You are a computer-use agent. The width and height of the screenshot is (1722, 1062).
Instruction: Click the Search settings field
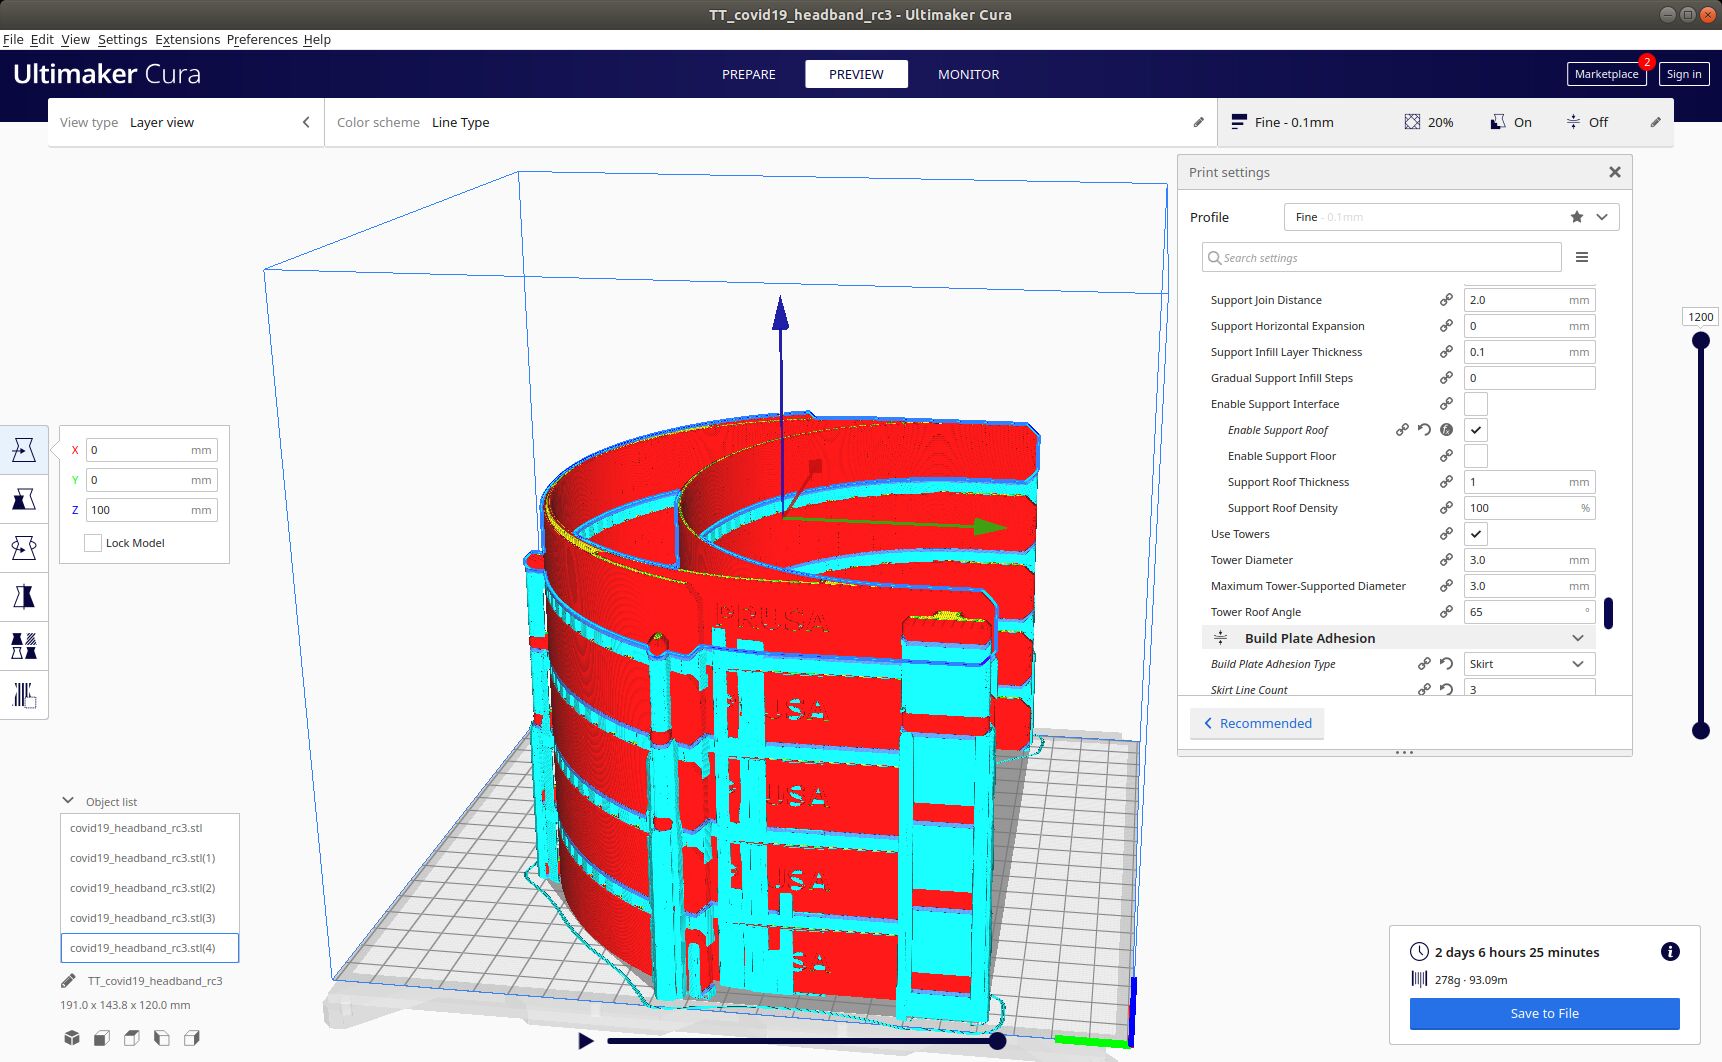1381,257
